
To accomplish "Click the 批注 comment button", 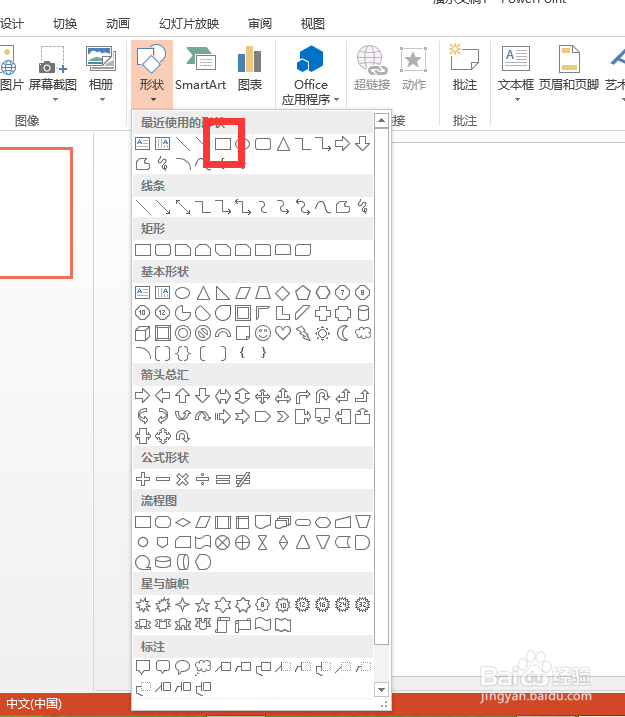I will pos(465,69).
